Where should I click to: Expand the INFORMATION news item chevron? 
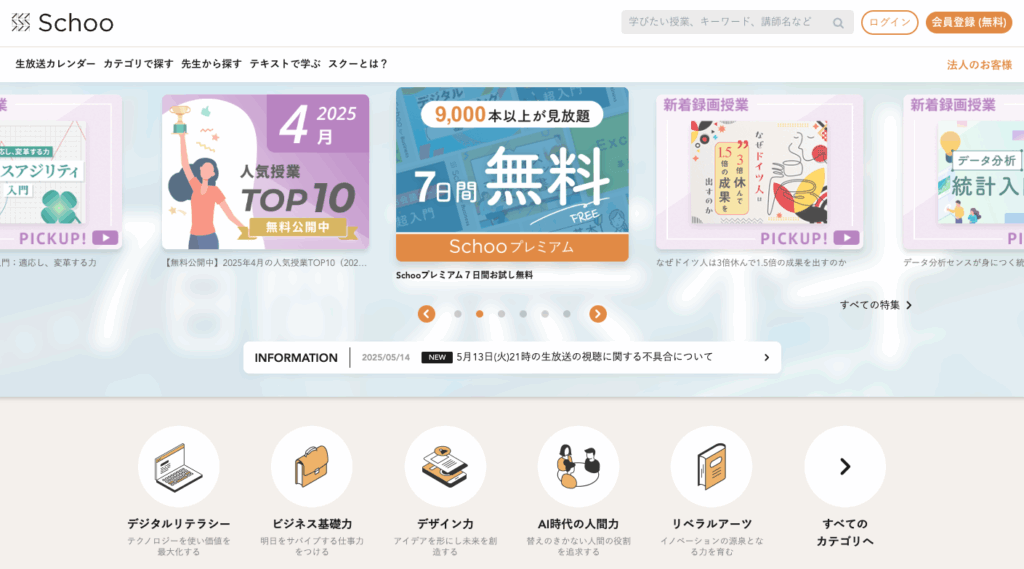coord(767,358)
